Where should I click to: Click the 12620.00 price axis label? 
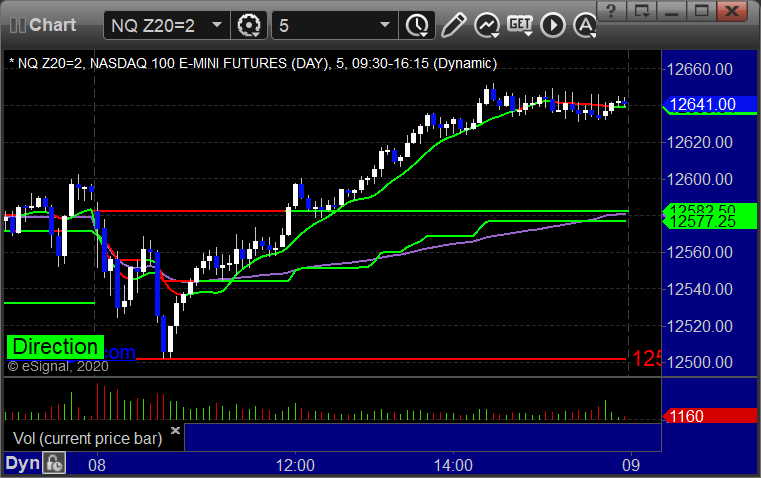coord(699,142)
